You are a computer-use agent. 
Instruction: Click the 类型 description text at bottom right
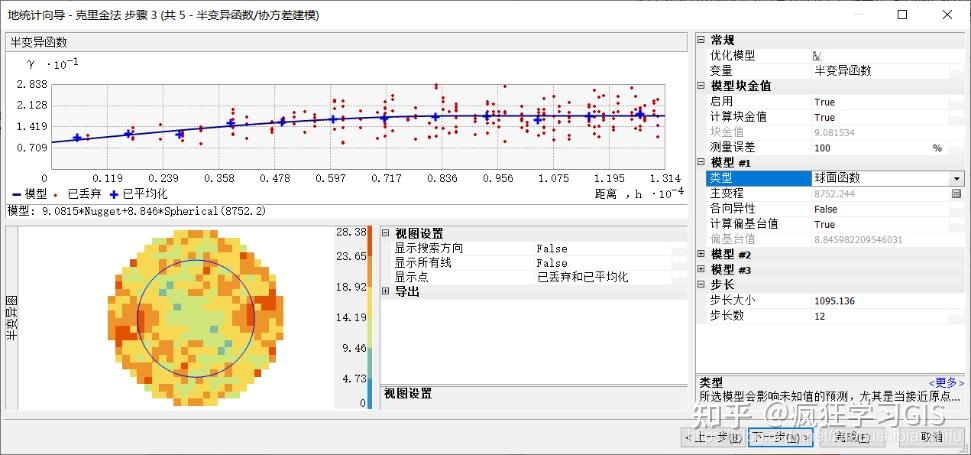[x=829, y=397]
